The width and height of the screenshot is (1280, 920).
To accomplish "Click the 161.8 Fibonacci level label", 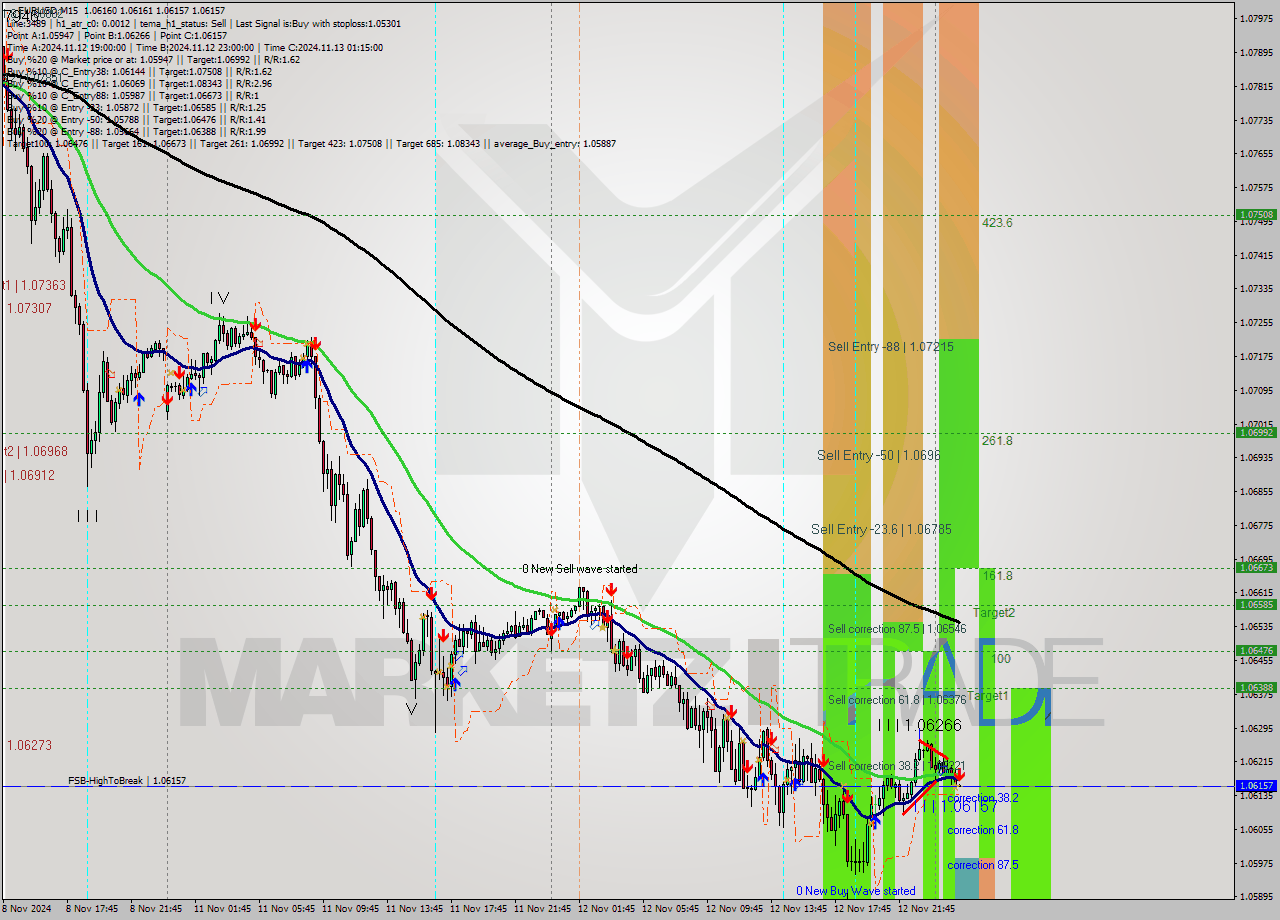I will [997, 576].
